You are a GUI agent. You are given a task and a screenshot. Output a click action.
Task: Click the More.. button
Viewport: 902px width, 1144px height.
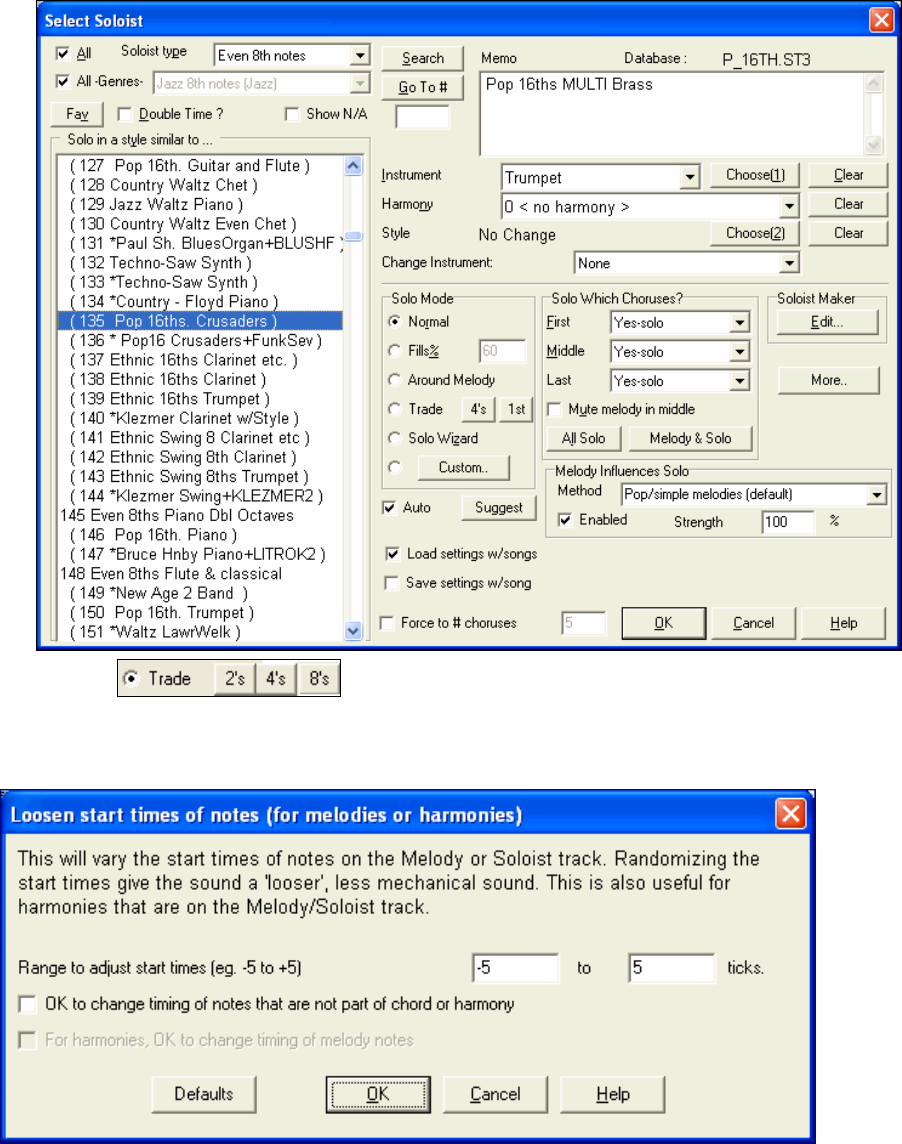click(828, 380)
